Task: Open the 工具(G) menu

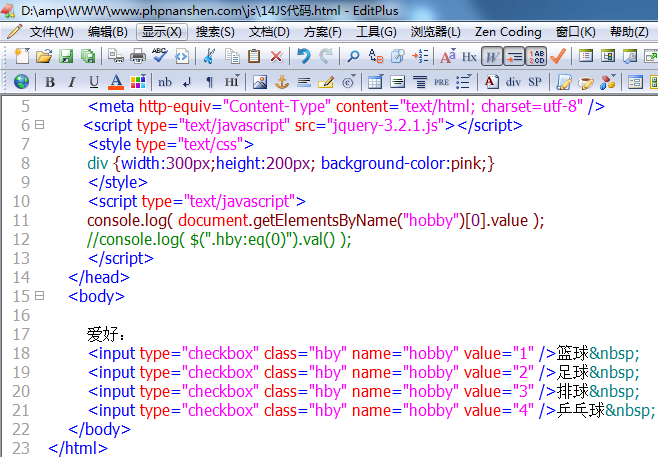Action: point(376,32)
